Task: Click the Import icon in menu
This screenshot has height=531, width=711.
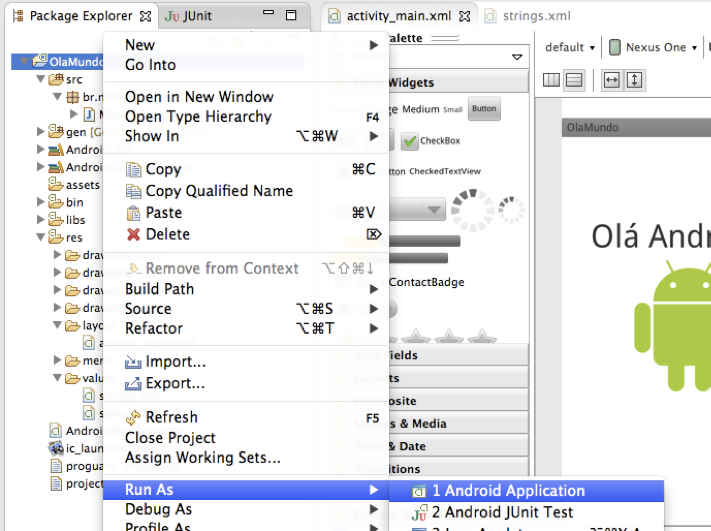Action: pos(133,362)
